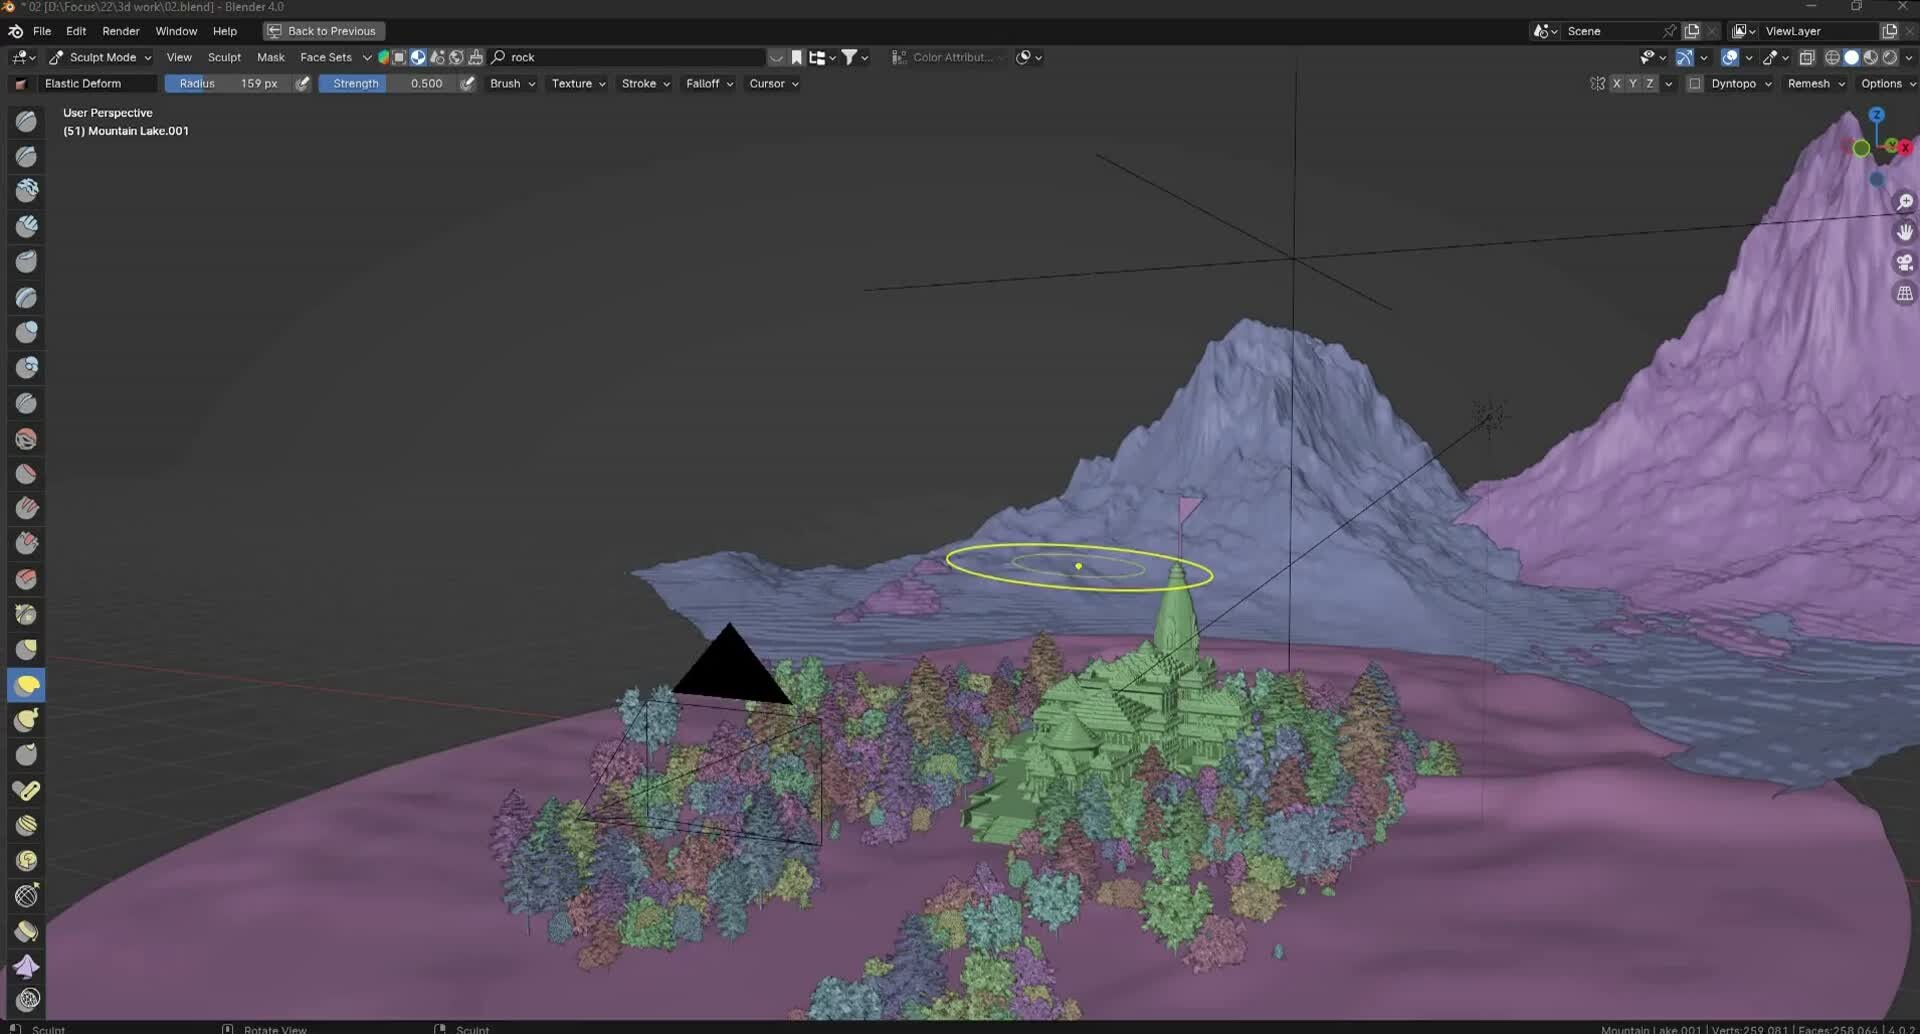
Task: Select the Grab brush
Action: [x=27, y=649]
